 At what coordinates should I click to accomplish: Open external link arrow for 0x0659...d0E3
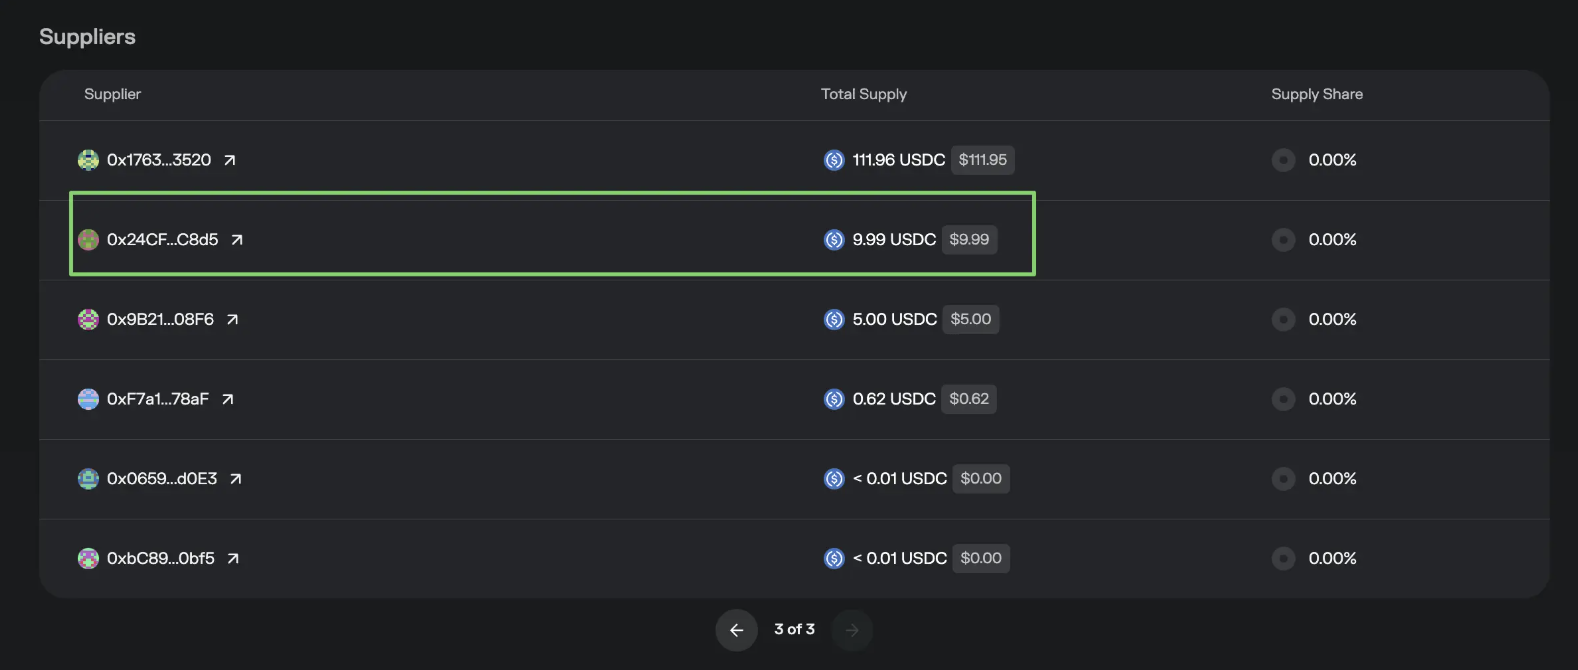pyautogui.click(x=236, y=479)
